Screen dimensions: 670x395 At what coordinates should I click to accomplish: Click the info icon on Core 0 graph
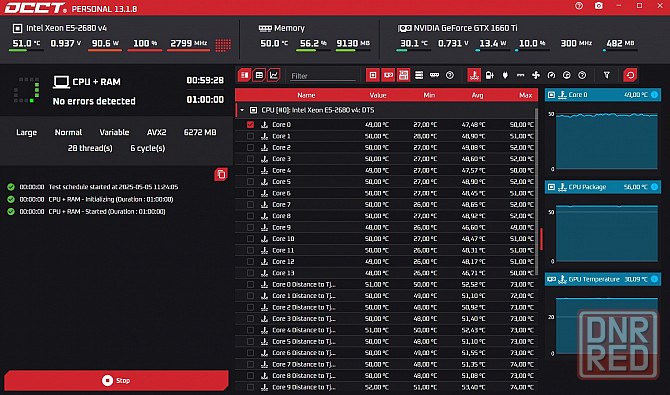[654, 94]
